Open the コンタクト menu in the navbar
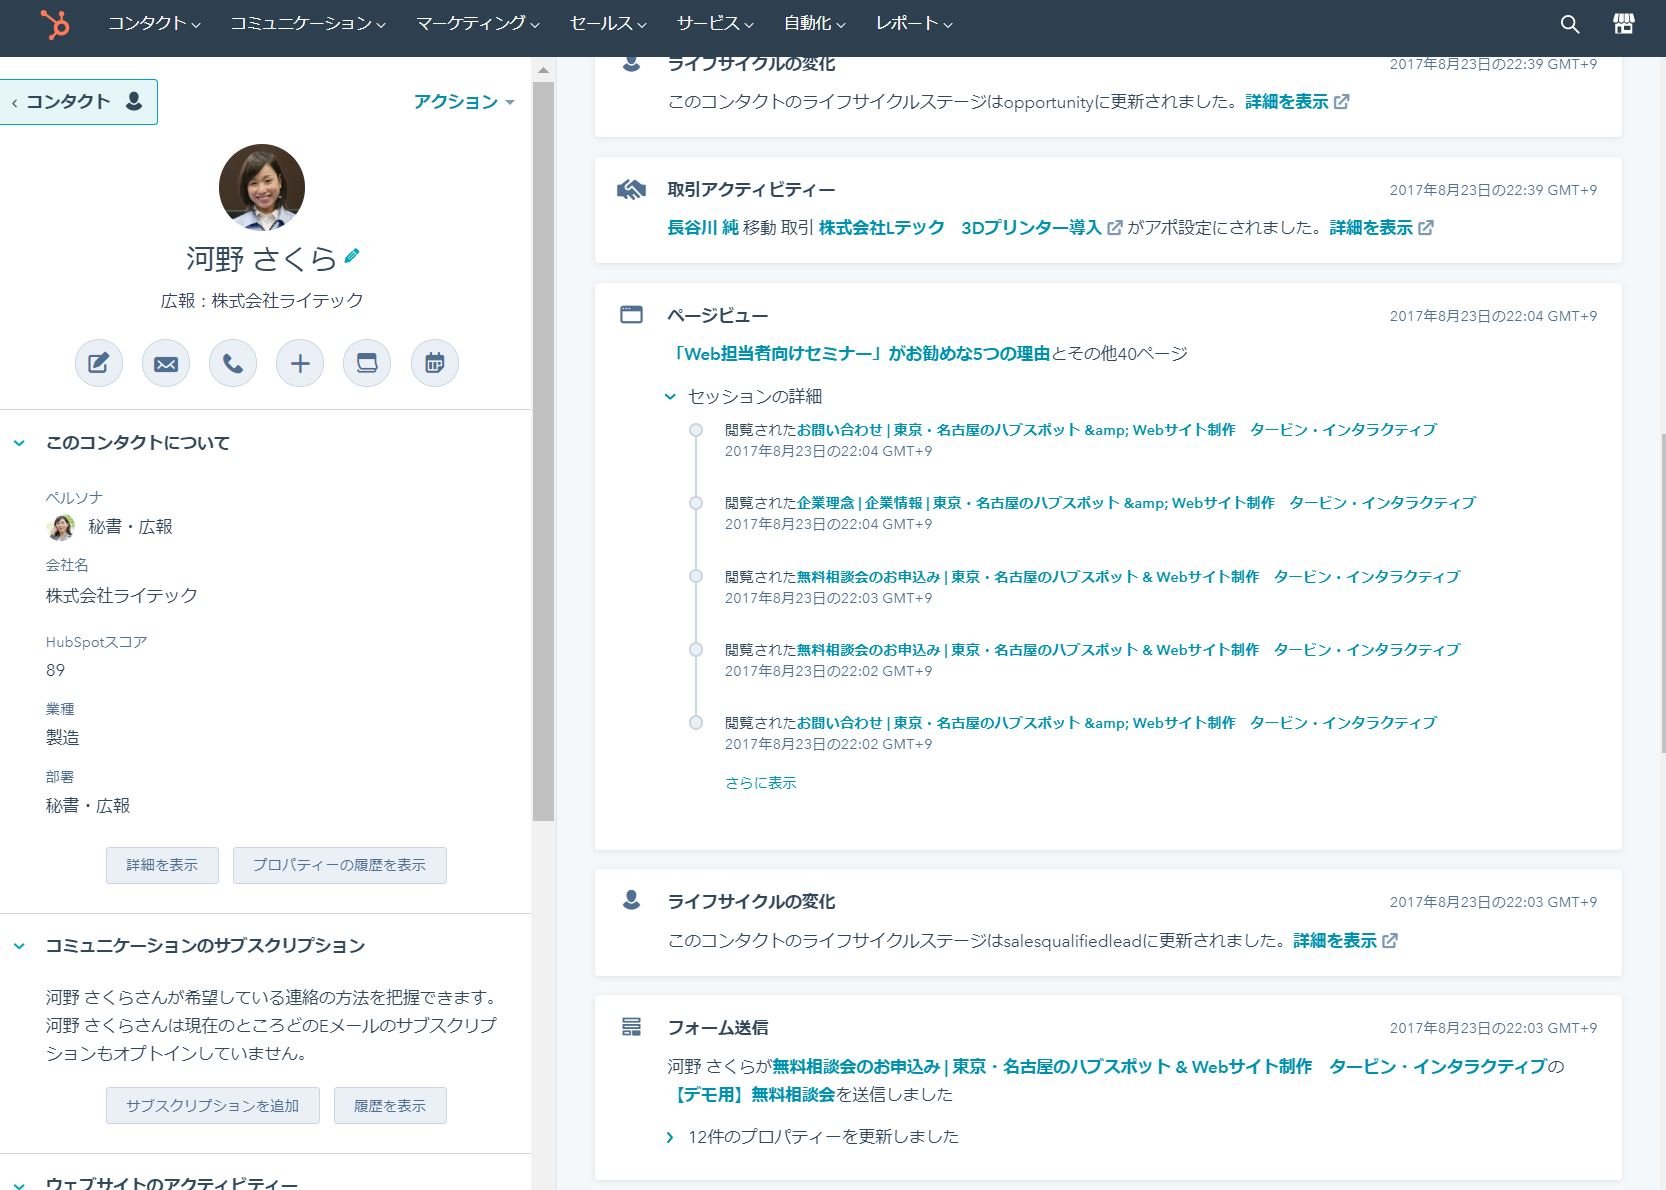 point(154,24)
